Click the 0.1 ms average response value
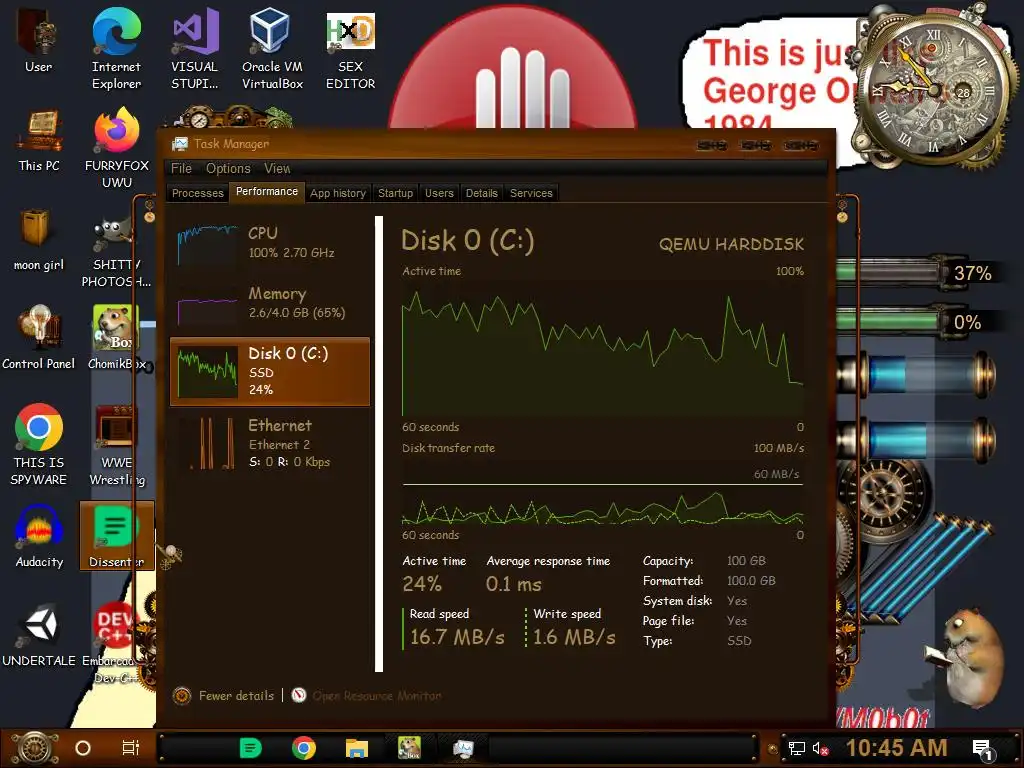The height and width of the screenshot is (768, 1024). click(x=514, y=584)
